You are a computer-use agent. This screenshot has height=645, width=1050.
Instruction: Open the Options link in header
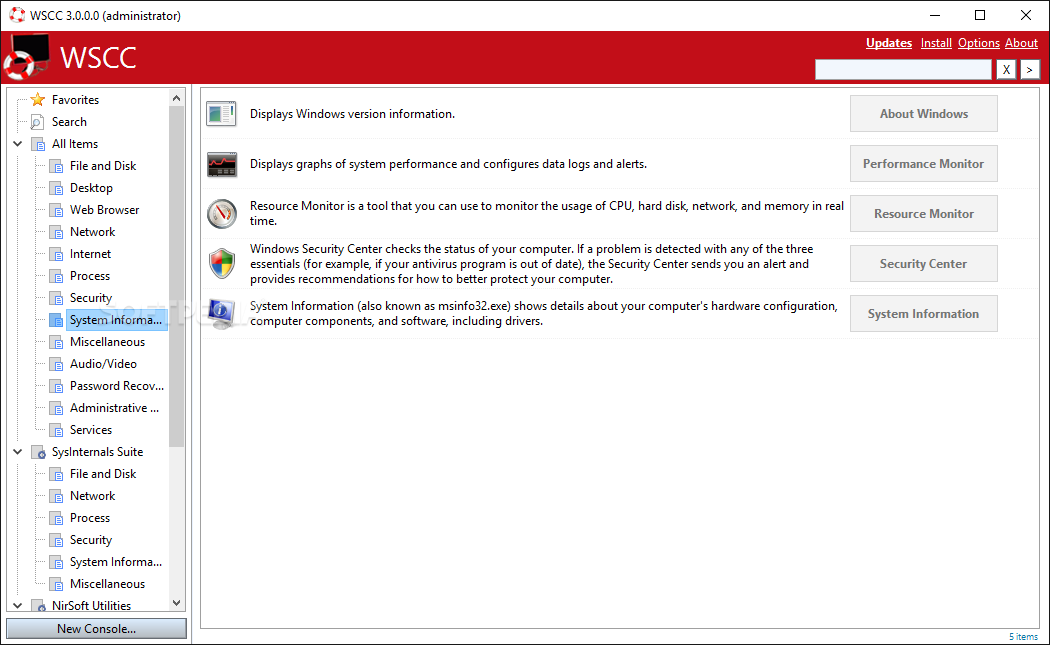coord(978,43)
